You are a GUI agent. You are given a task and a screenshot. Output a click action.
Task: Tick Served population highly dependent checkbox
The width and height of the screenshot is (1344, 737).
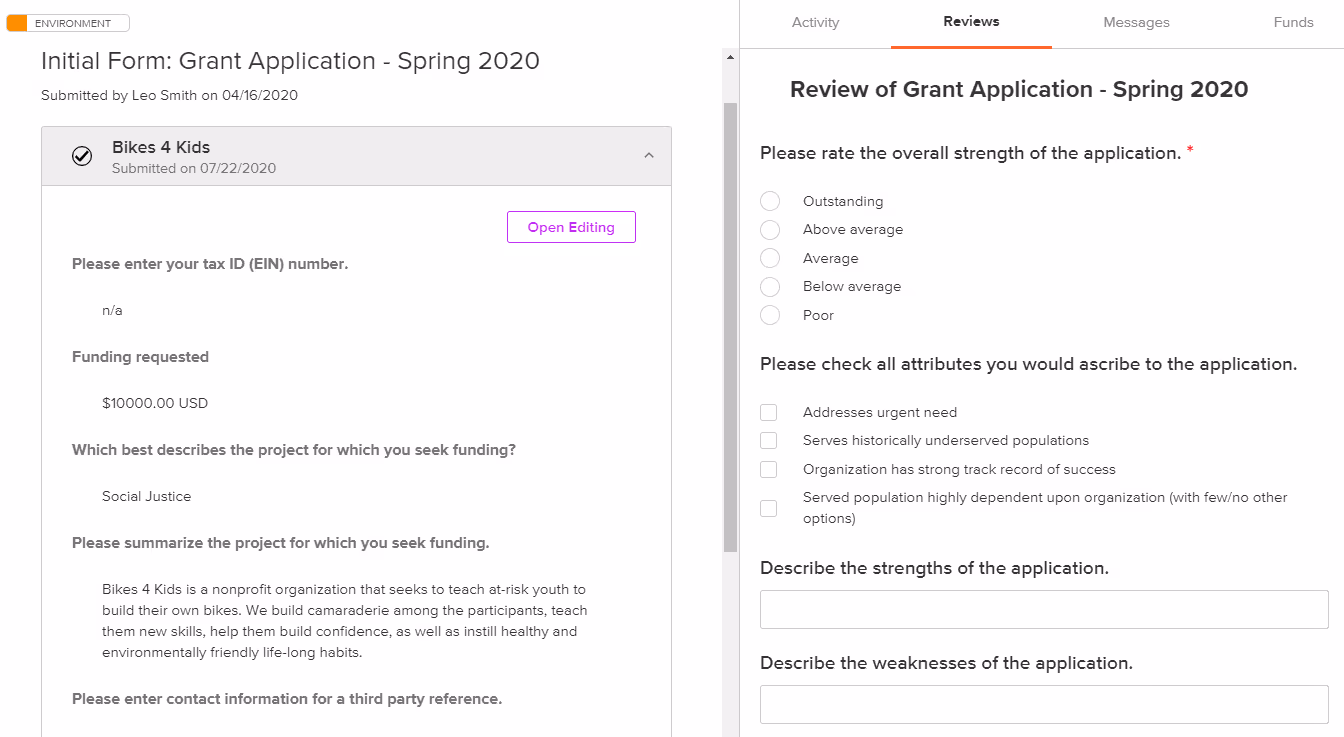[x=768, y=508]
